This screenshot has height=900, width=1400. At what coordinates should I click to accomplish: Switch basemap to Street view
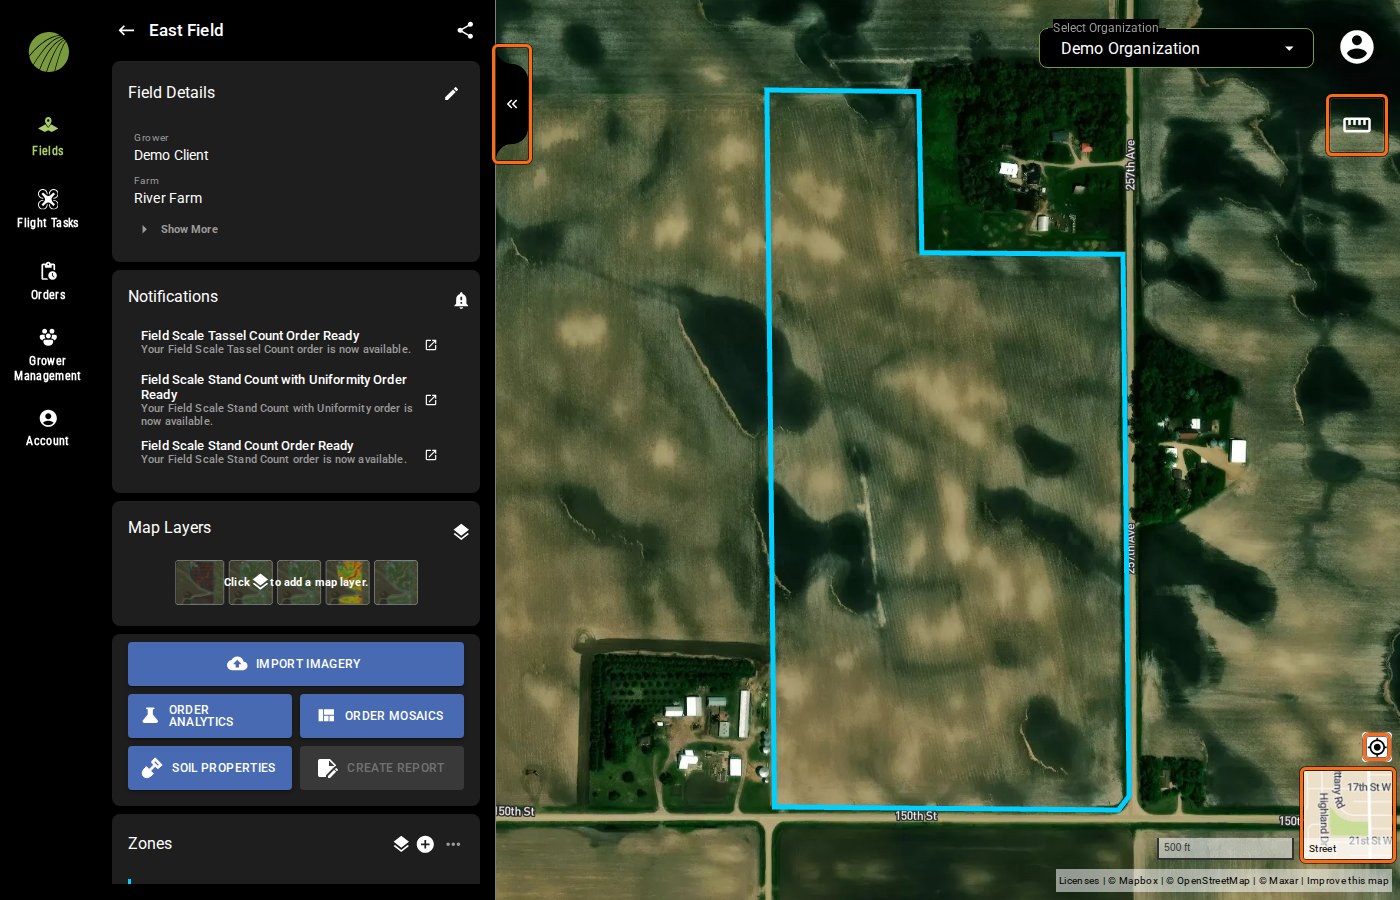click(x=1348, y=815)
